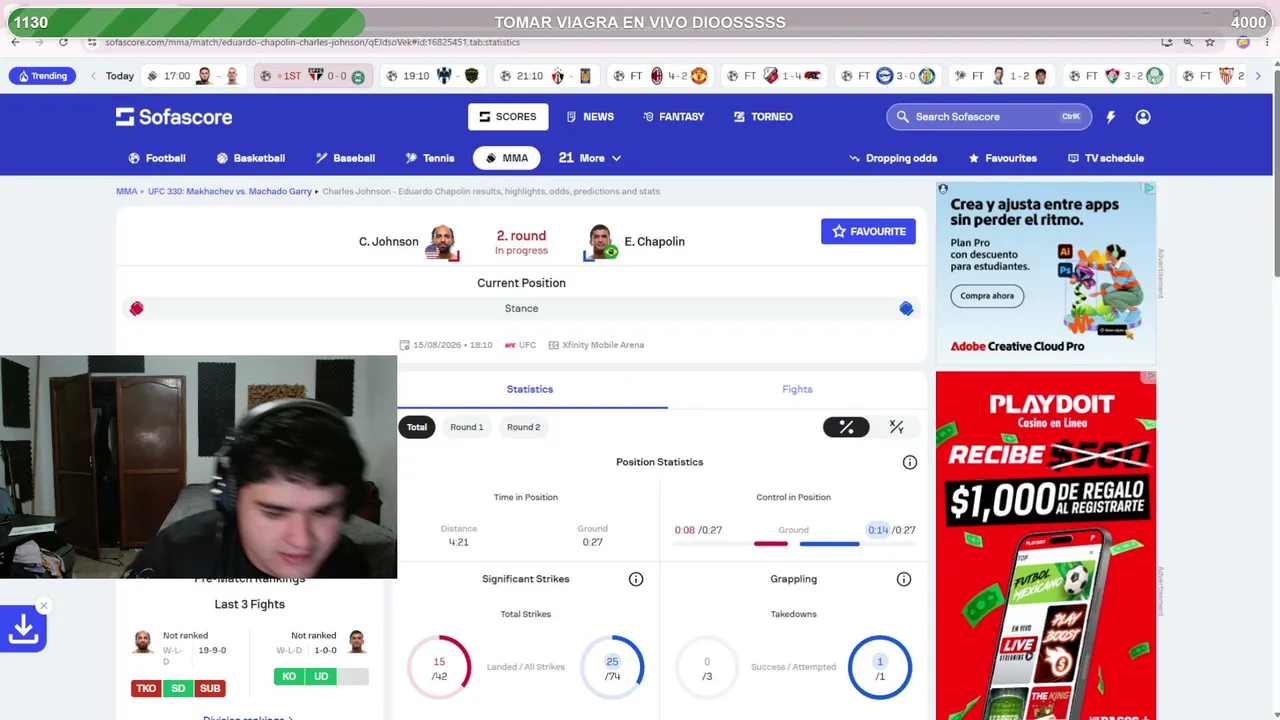The height and width of the screenshot is (720, 1280).
Task: Click browser back arrow
Action: (x=15, y=42)
